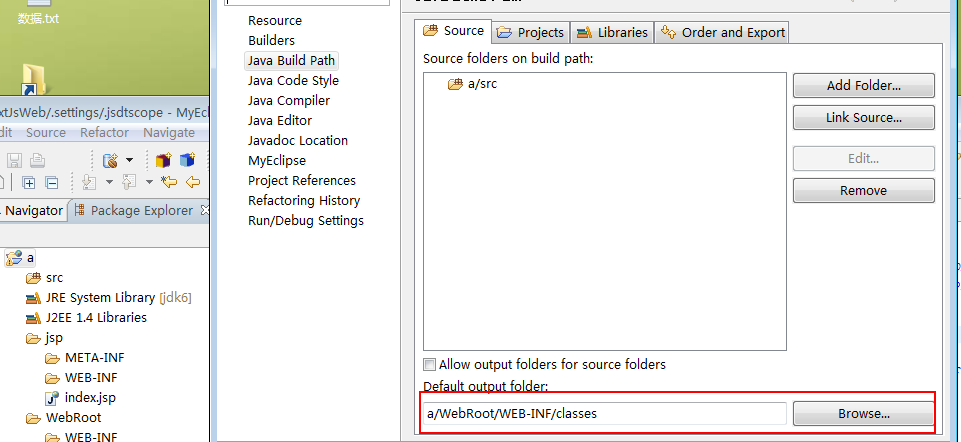Select a/src in source folders list
This screenshot has width=961, height=442.
pyautogui.click(x=473, y=84)
